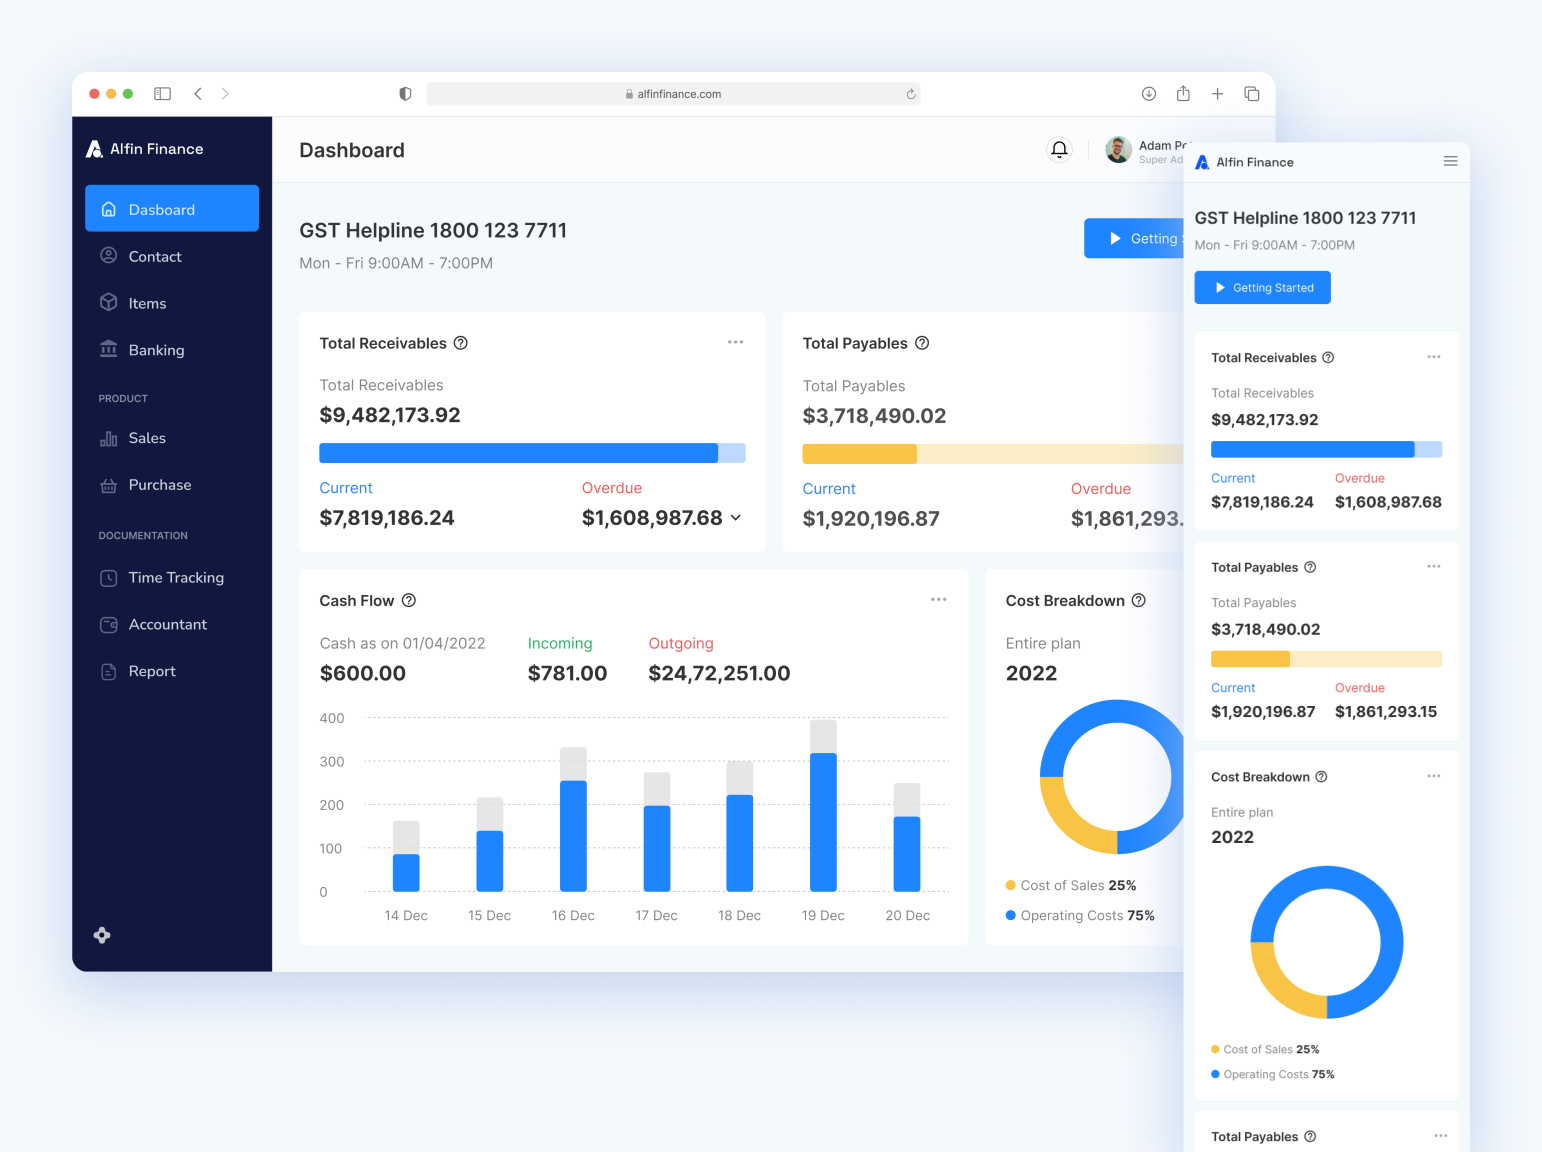Select Time Tracking under Documentation
This screenshot has height=1152, width=1542.
pyautogui.click(x=175, y=578)
